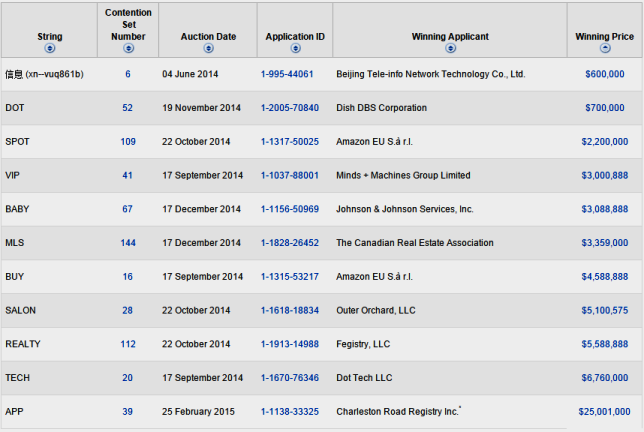Open contention set number 67 link
Viewport: 644px width, 432px height.
click(127, 209)
